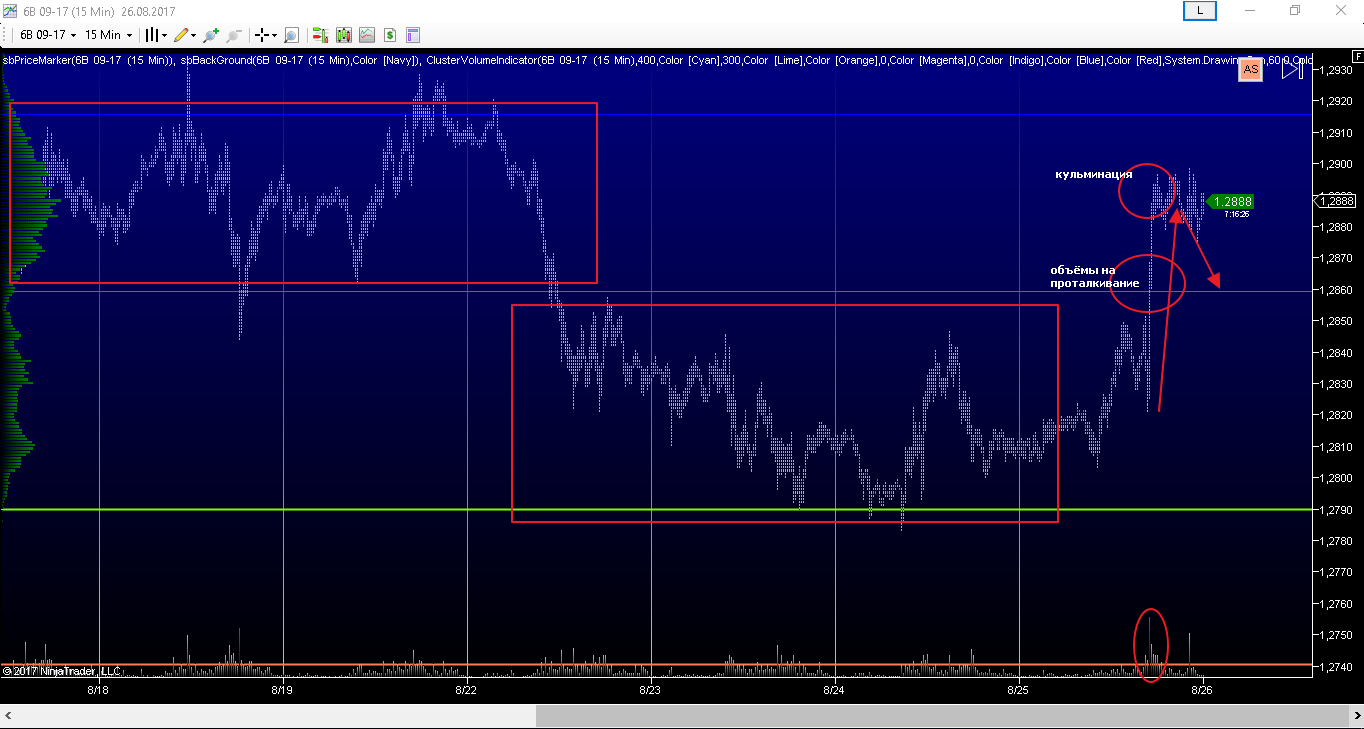Click the 1,2790 price axis label
The image size is (1364, 729).
point(1336,510)
